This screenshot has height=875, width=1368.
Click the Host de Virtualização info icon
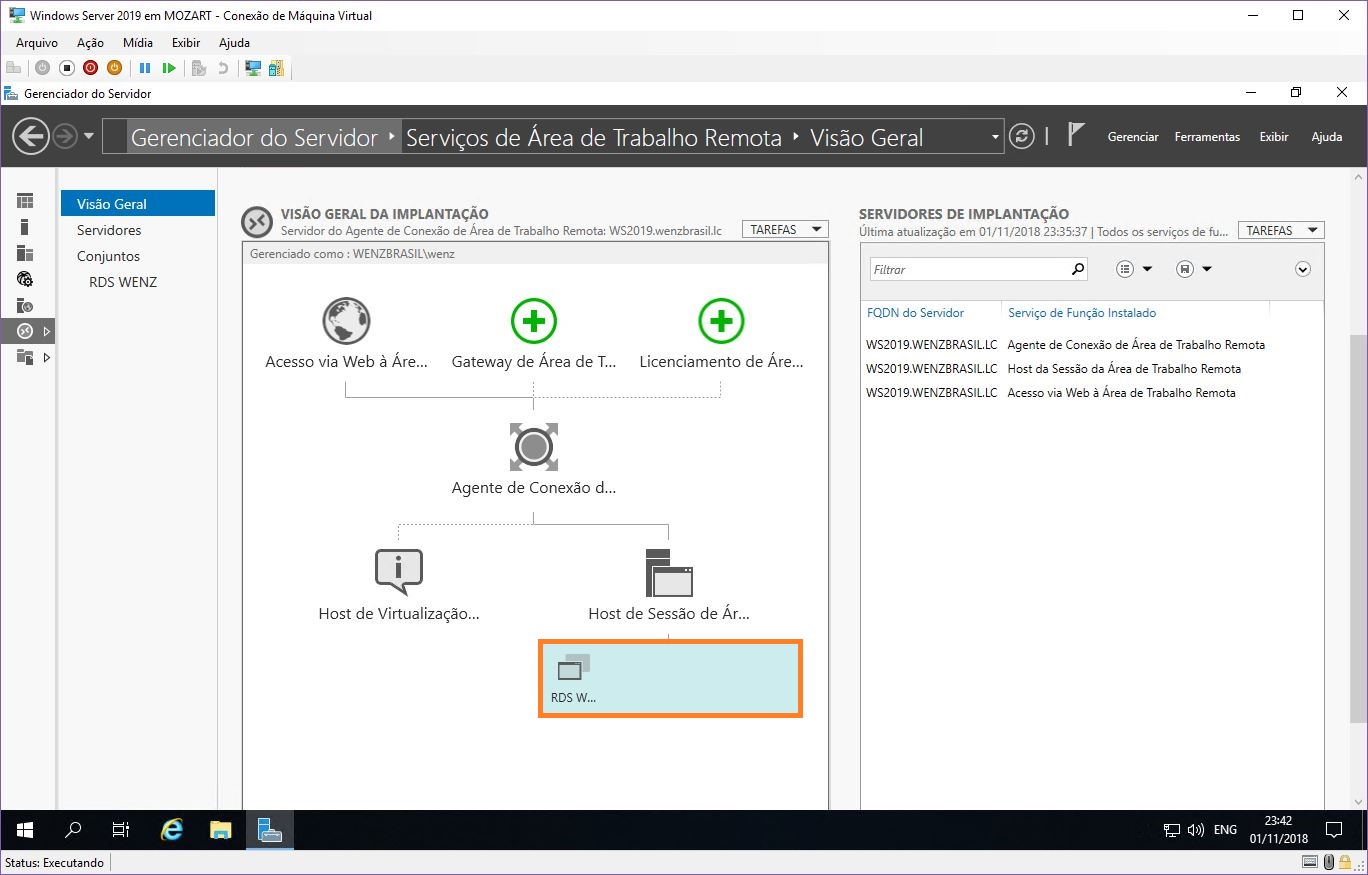coord(399,571)
